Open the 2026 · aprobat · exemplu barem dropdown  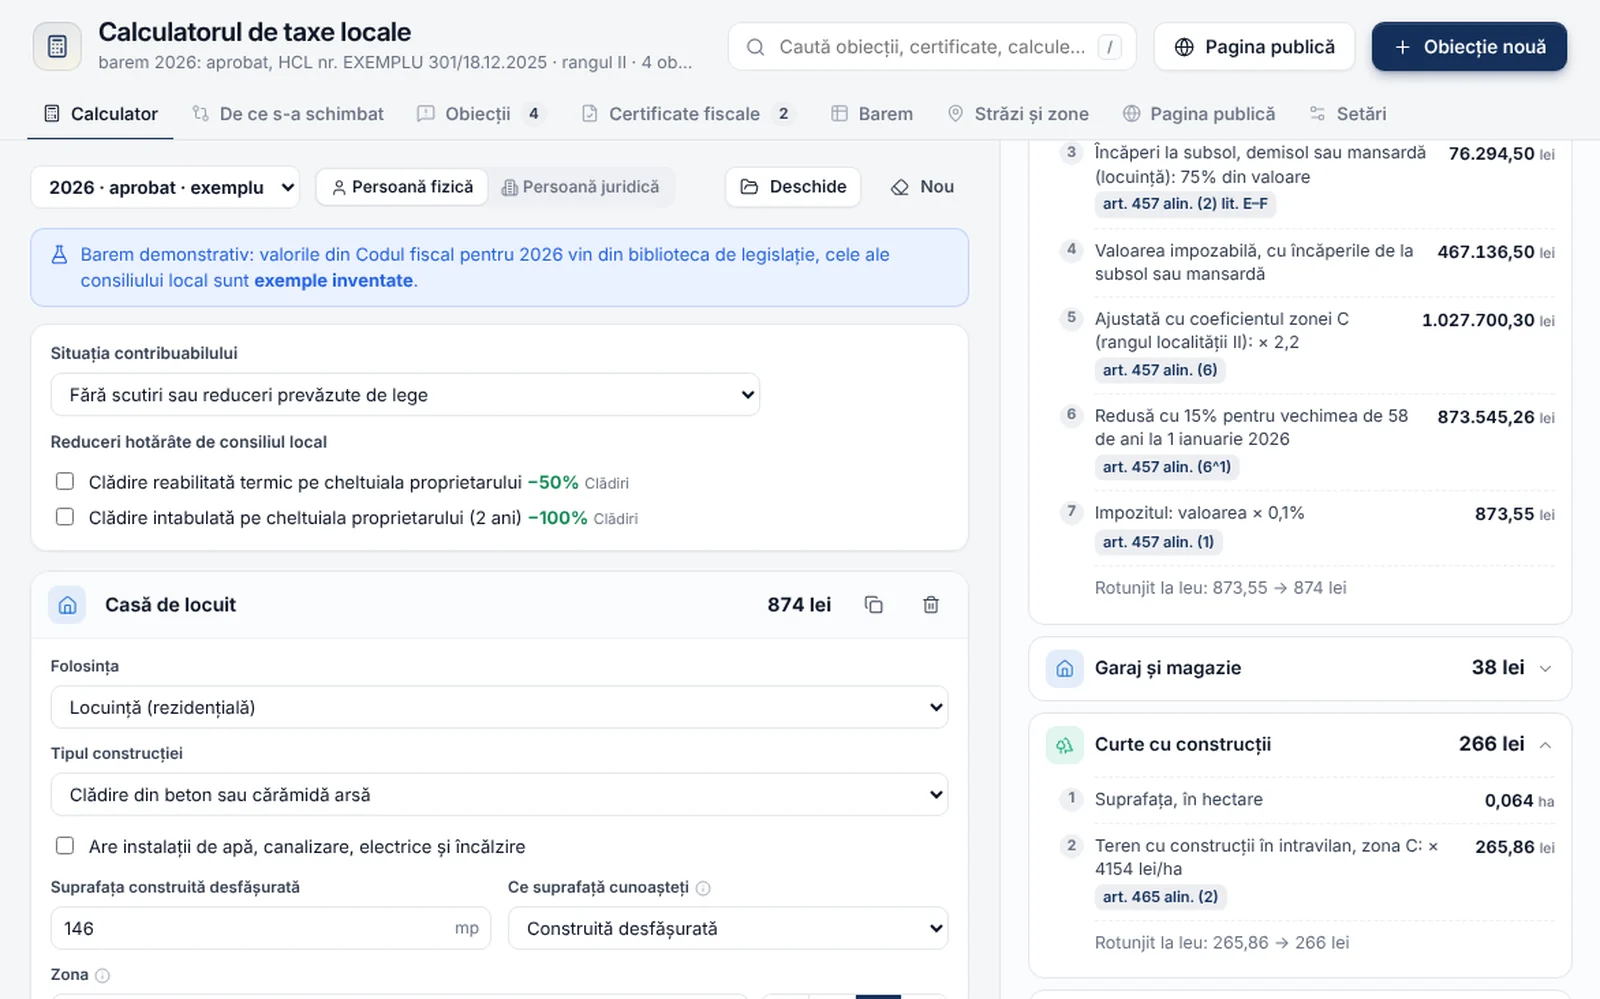tap(165, 187)
